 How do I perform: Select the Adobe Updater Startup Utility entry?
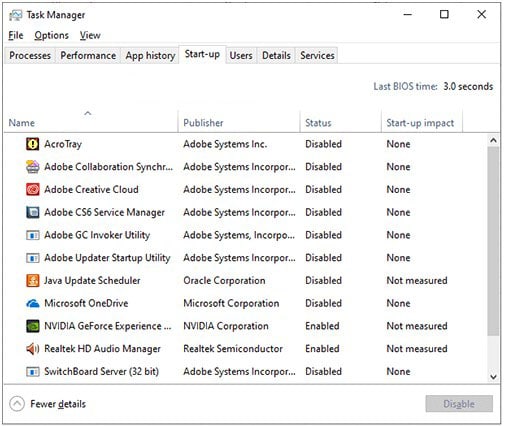107,258
